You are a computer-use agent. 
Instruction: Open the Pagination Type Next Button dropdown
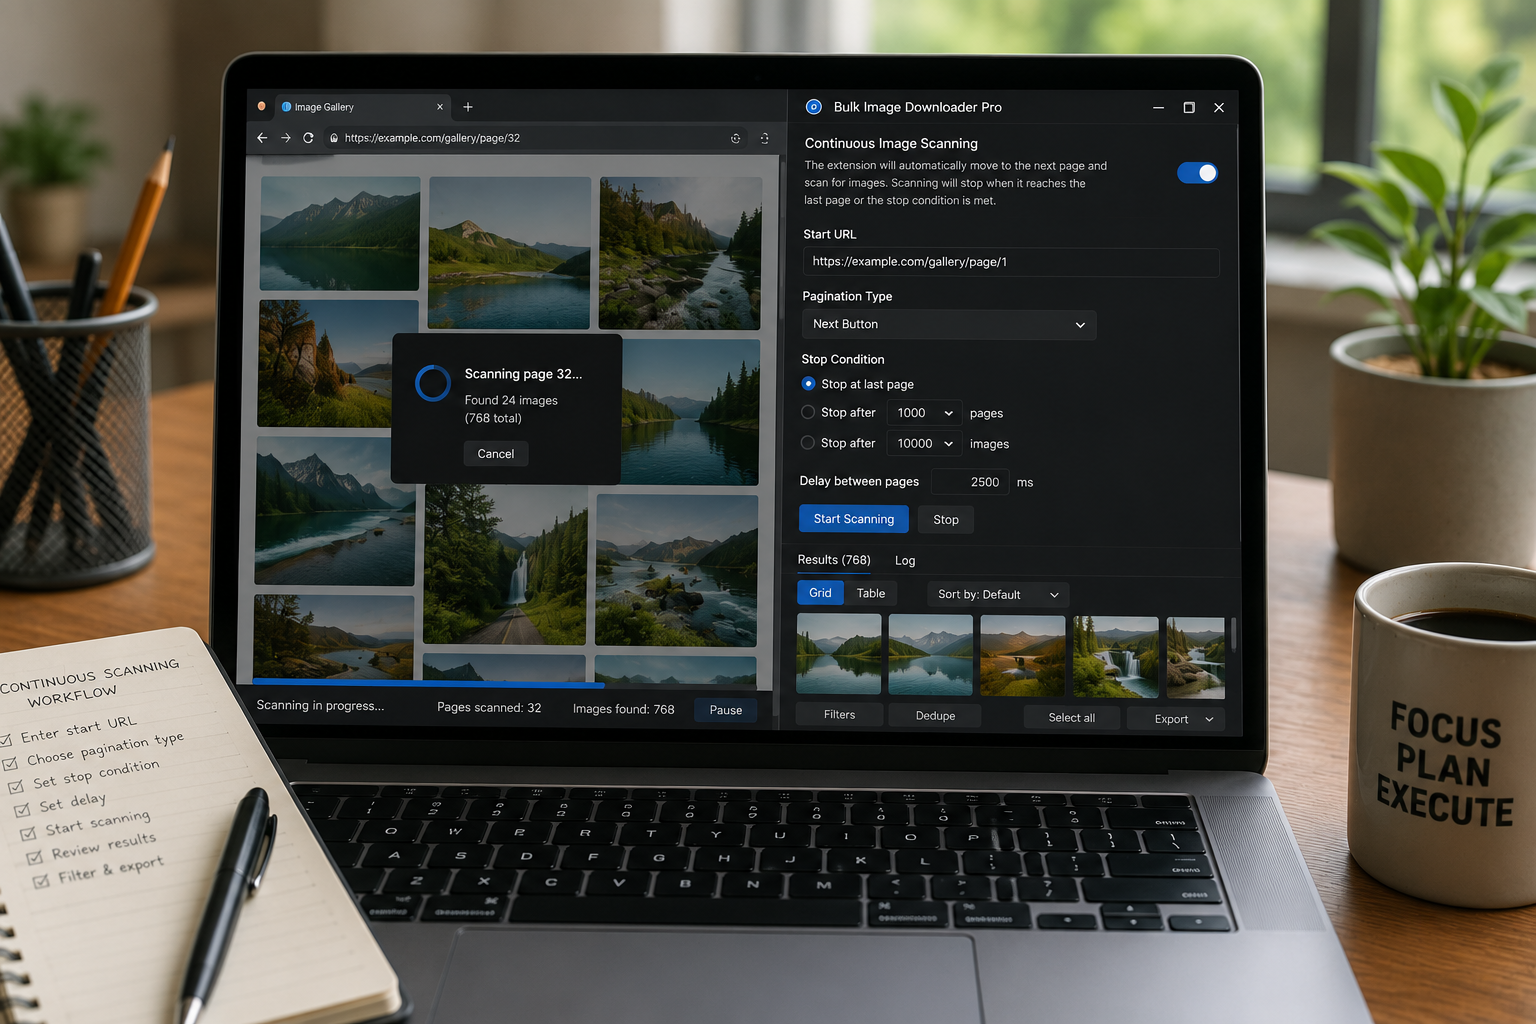click(949, 324)
